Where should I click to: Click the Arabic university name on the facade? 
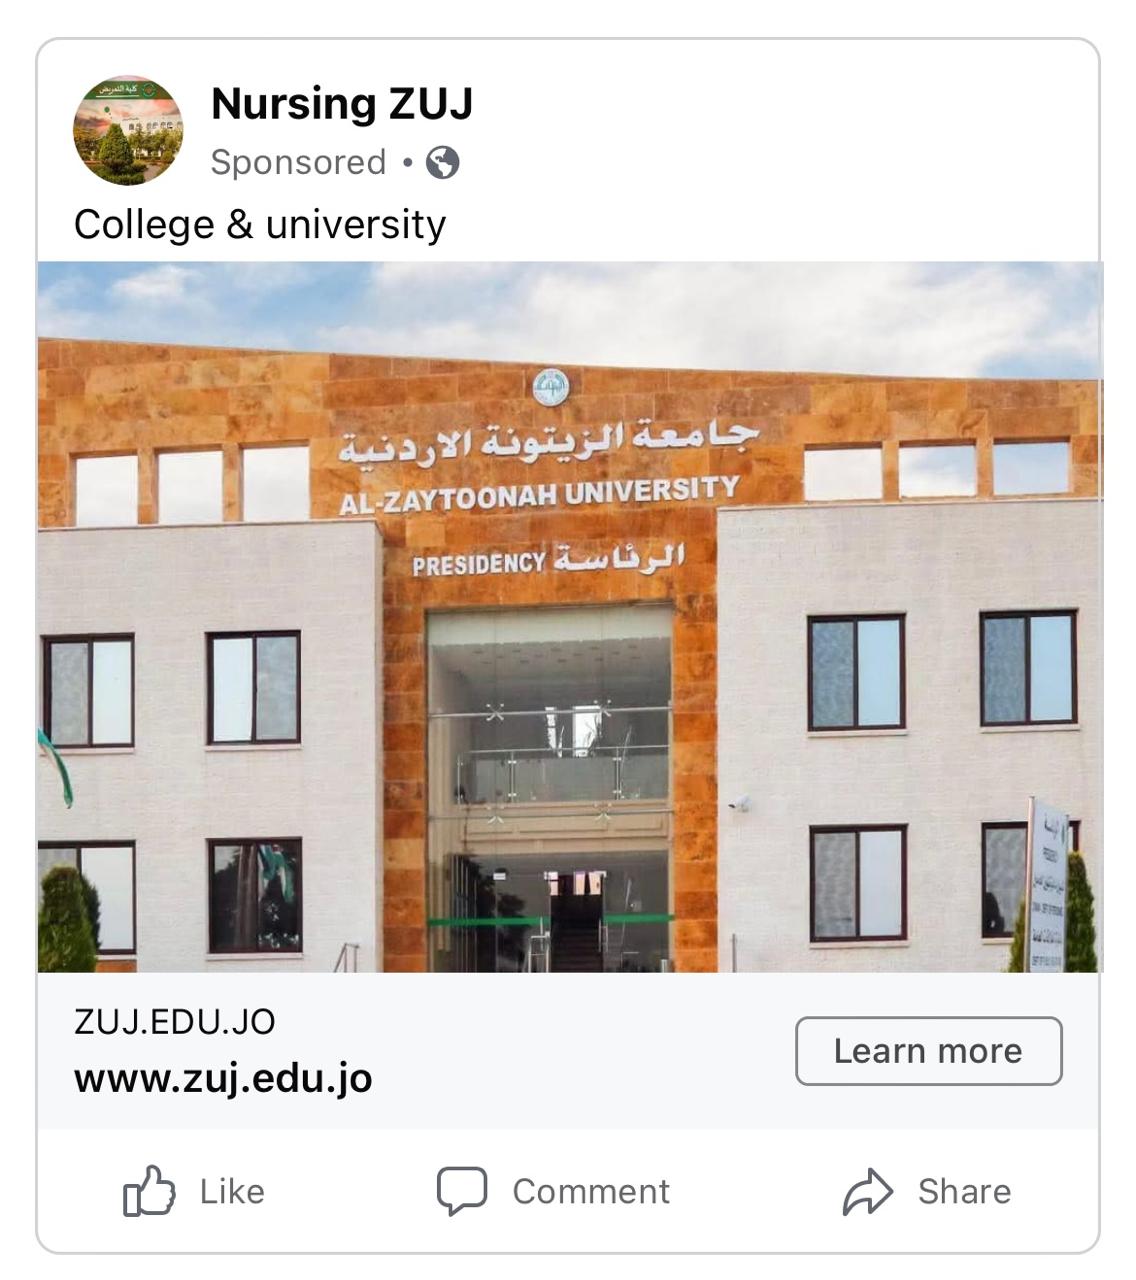coord(548,440)
